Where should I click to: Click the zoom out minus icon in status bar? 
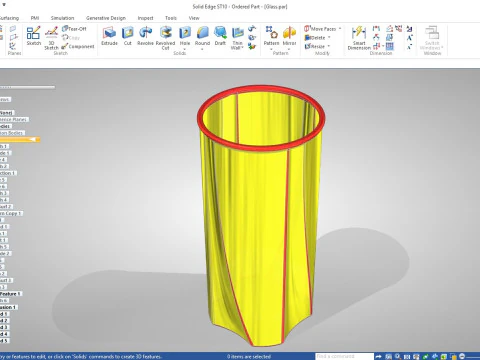point(462,356)
